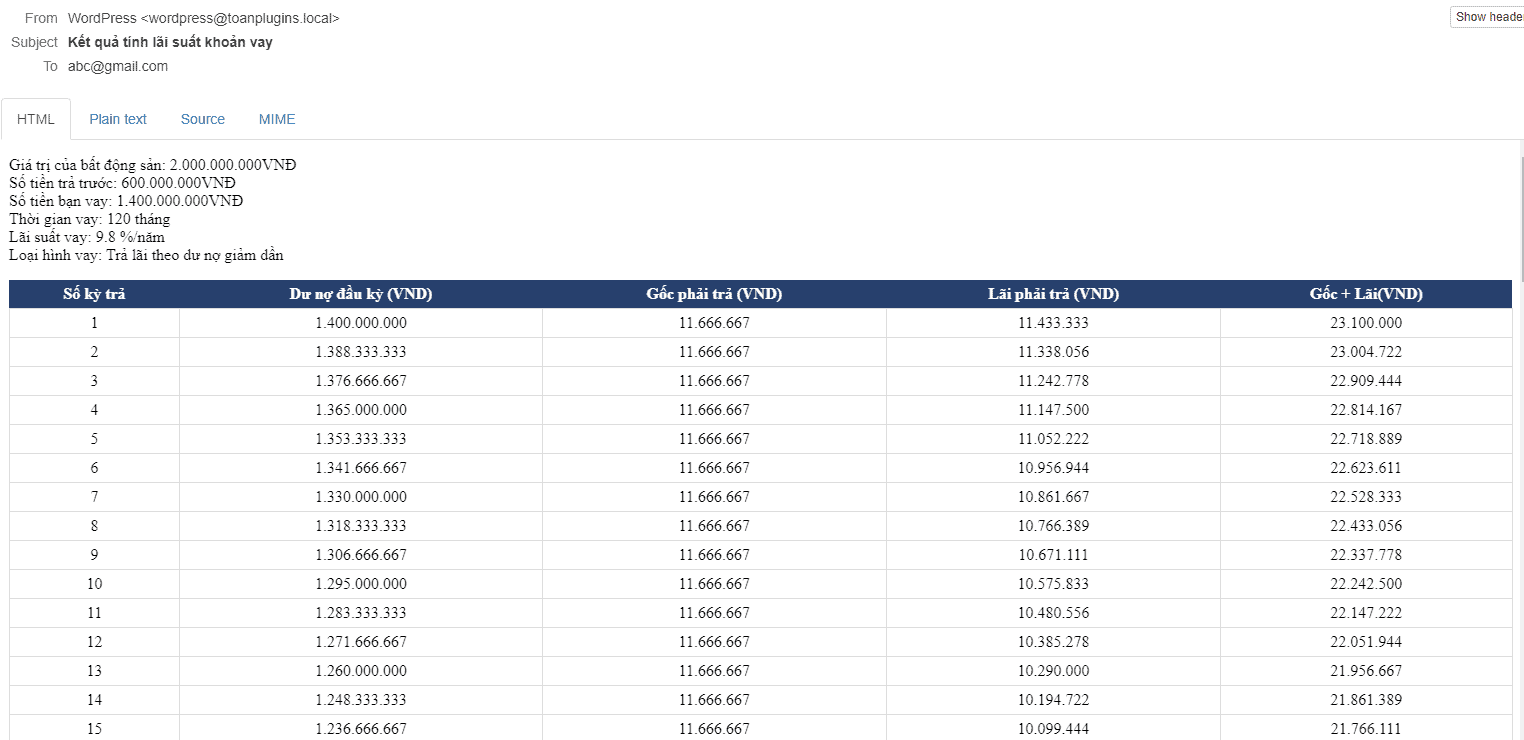Click period number 10 in the table

pyautogui.click(x=94, y=584)
